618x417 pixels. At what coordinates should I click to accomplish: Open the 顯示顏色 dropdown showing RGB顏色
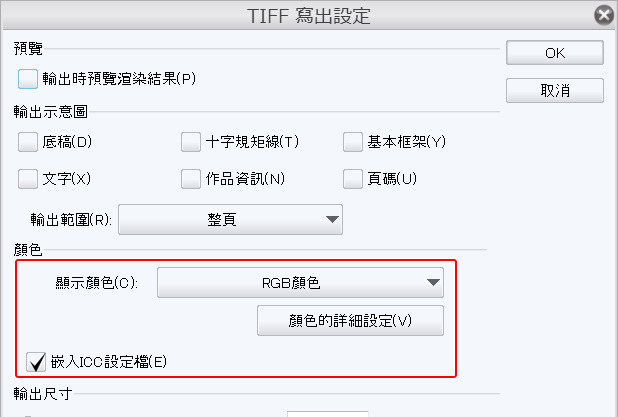(300, 283)
